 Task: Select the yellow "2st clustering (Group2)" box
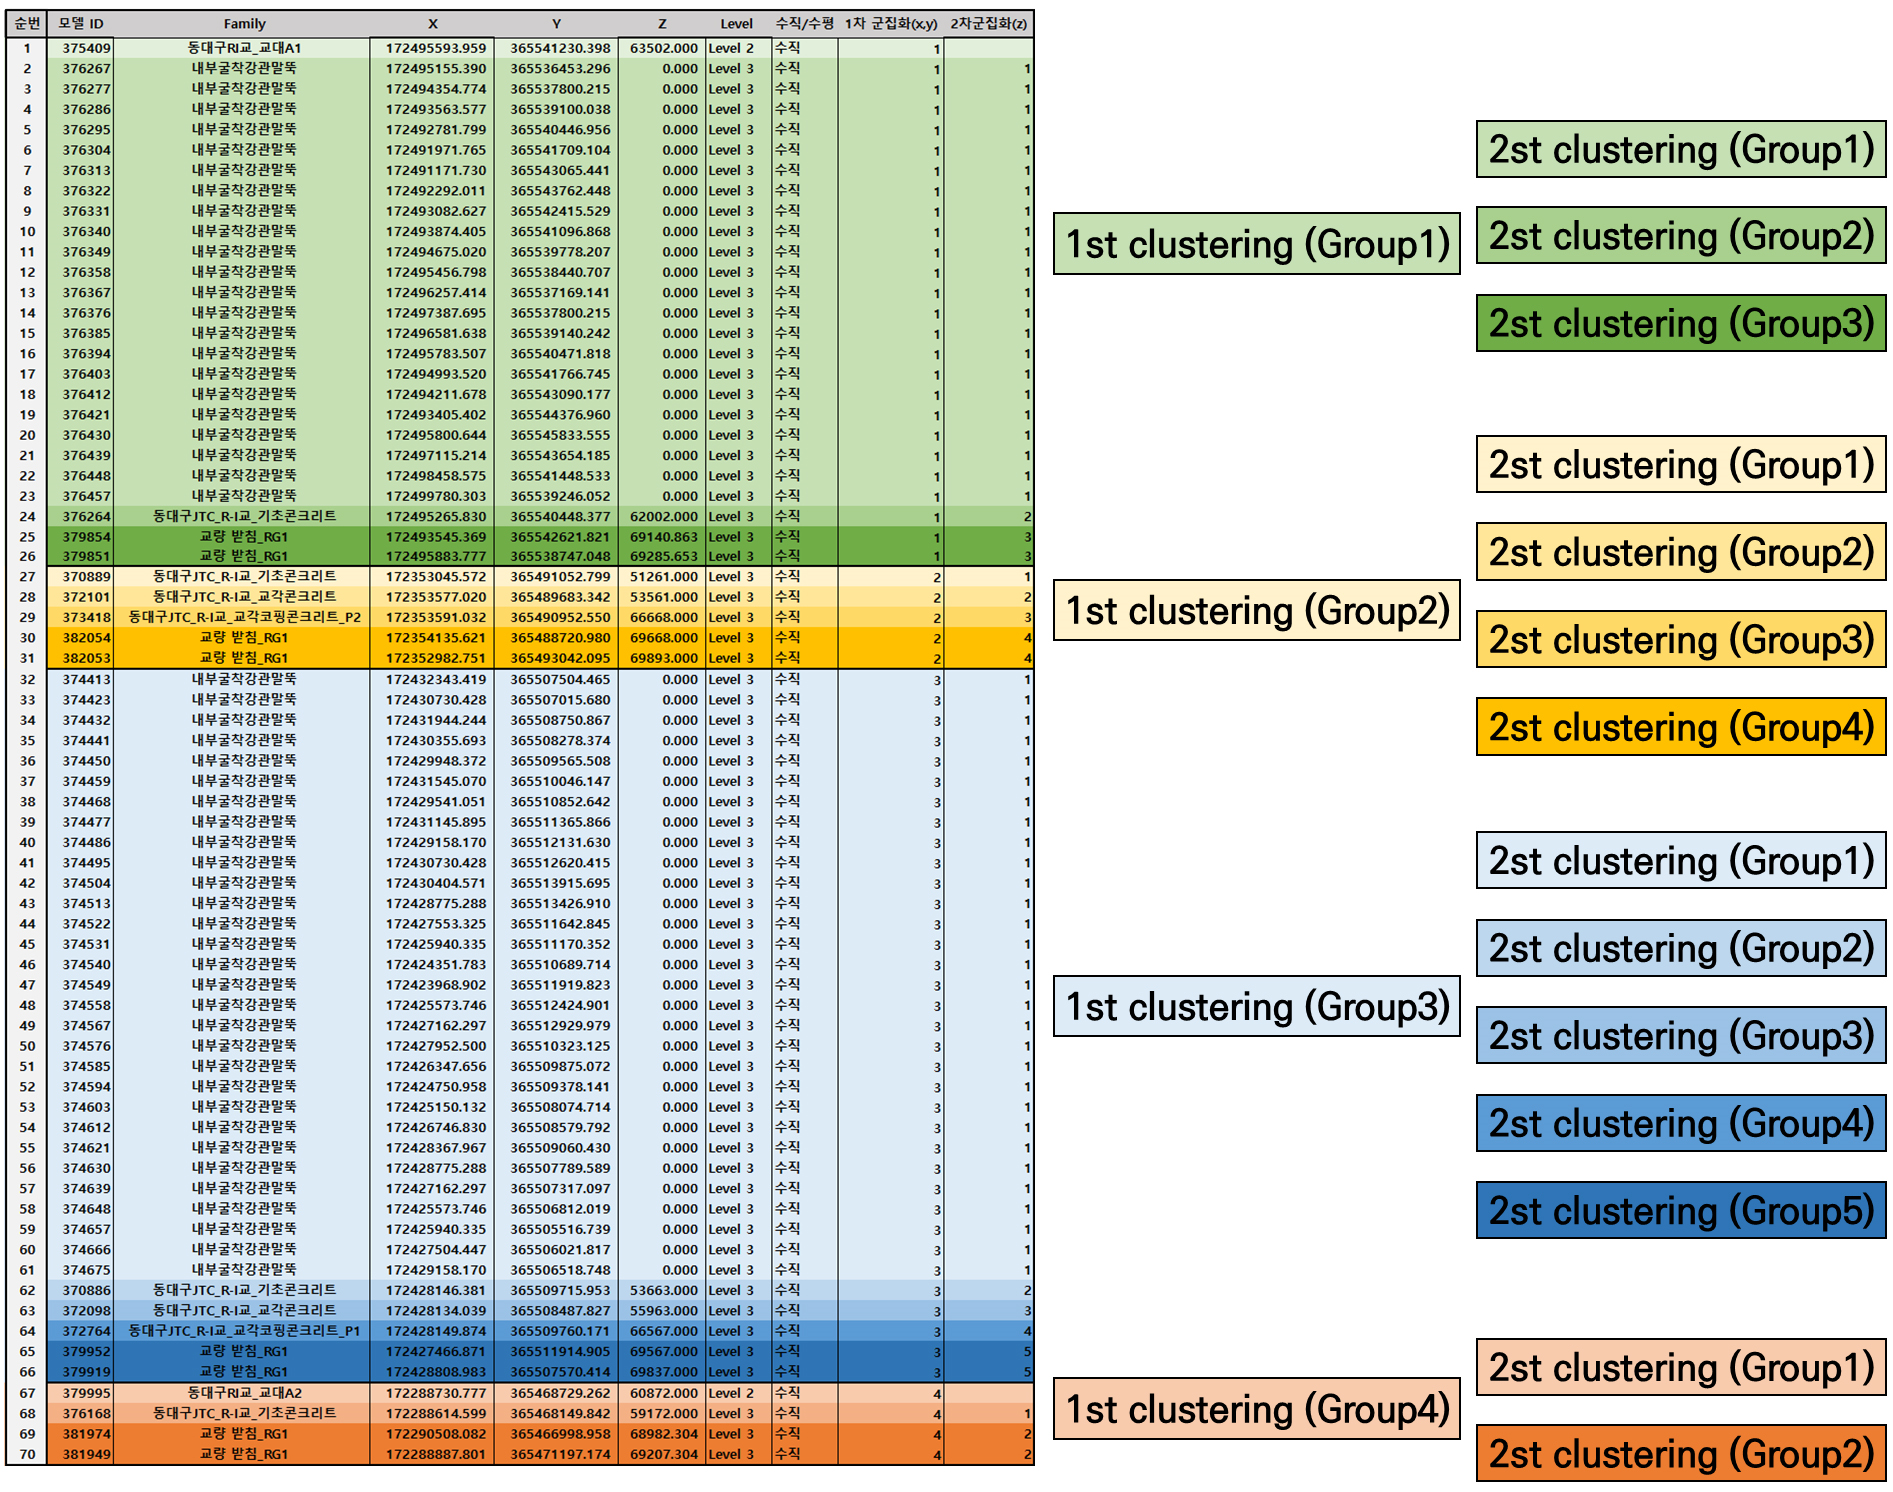(1681, 552)
